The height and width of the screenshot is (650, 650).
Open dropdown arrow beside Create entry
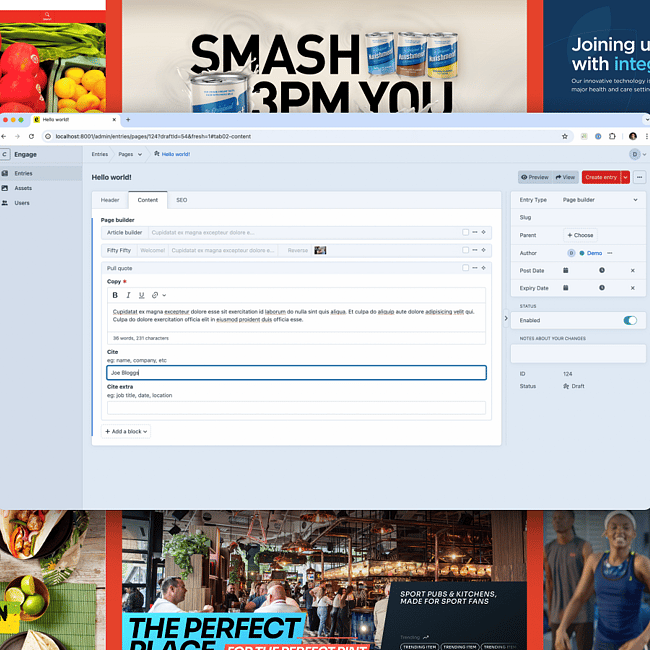(x=625, y=177)
